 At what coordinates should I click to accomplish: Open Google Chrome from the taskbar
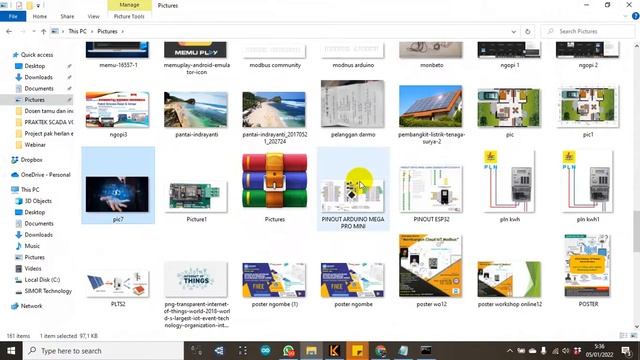380,351
